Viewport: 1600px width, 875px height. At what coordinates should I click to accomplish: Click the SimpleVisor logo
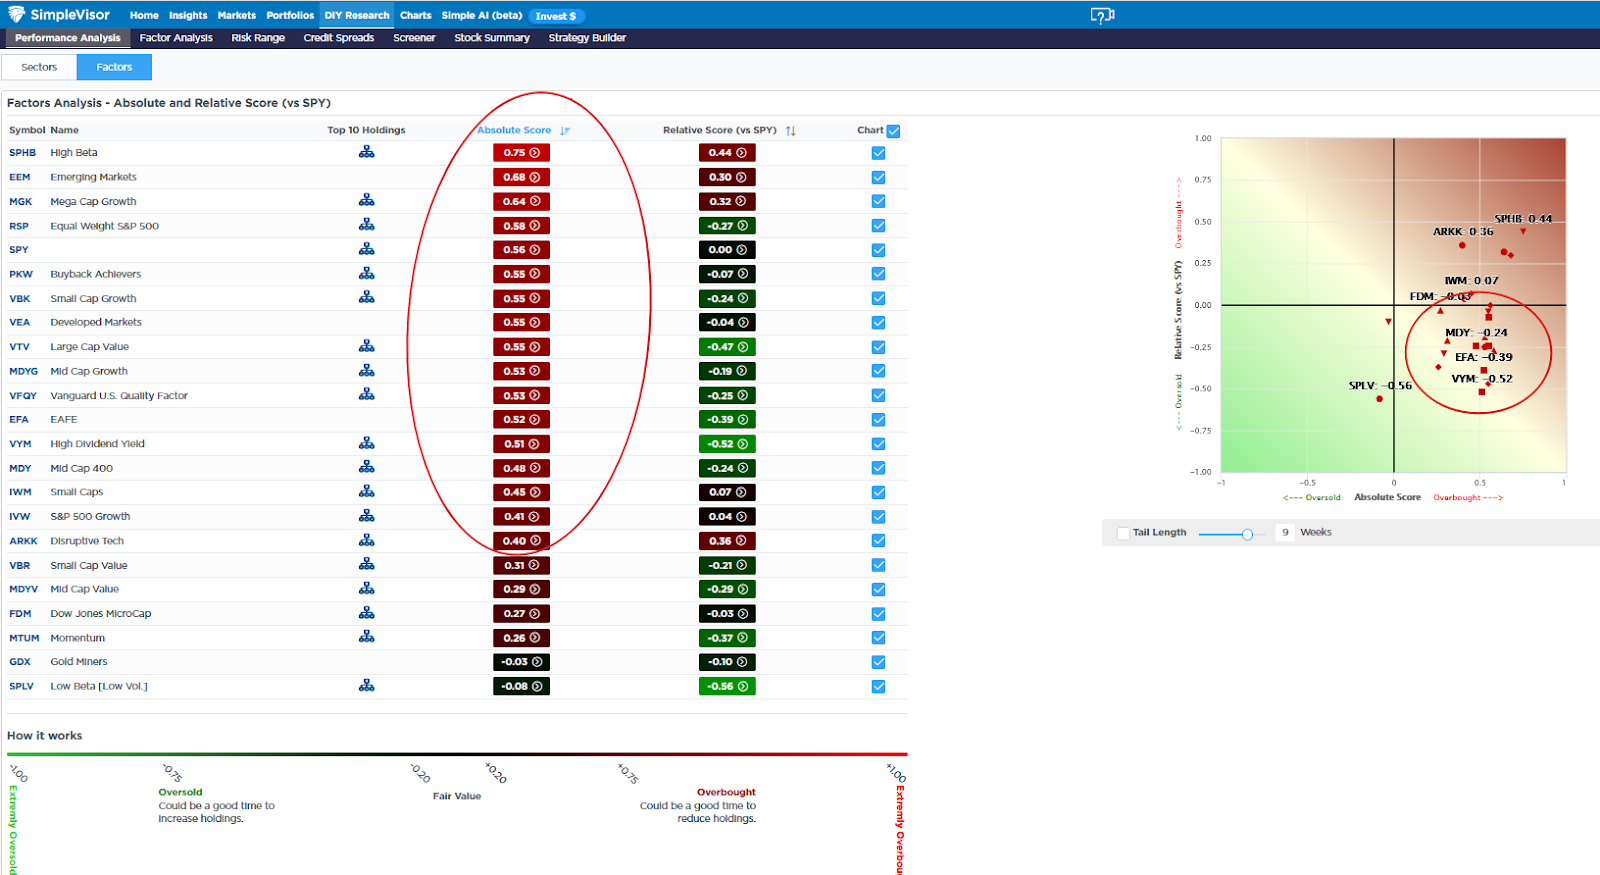click(x=59, y=15)
